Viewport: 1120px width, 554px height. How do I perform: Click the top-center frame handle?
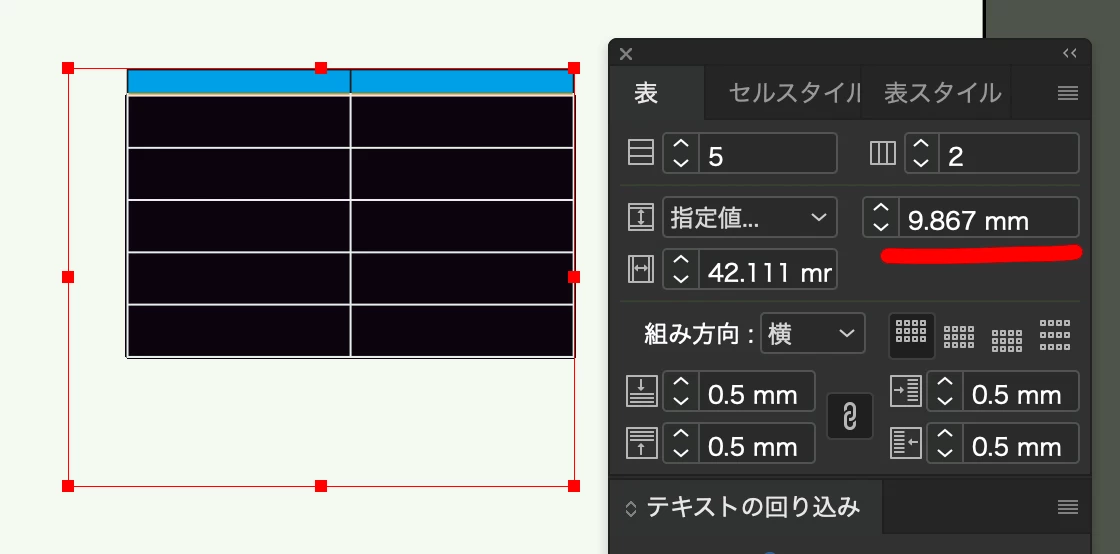point(321,68)
